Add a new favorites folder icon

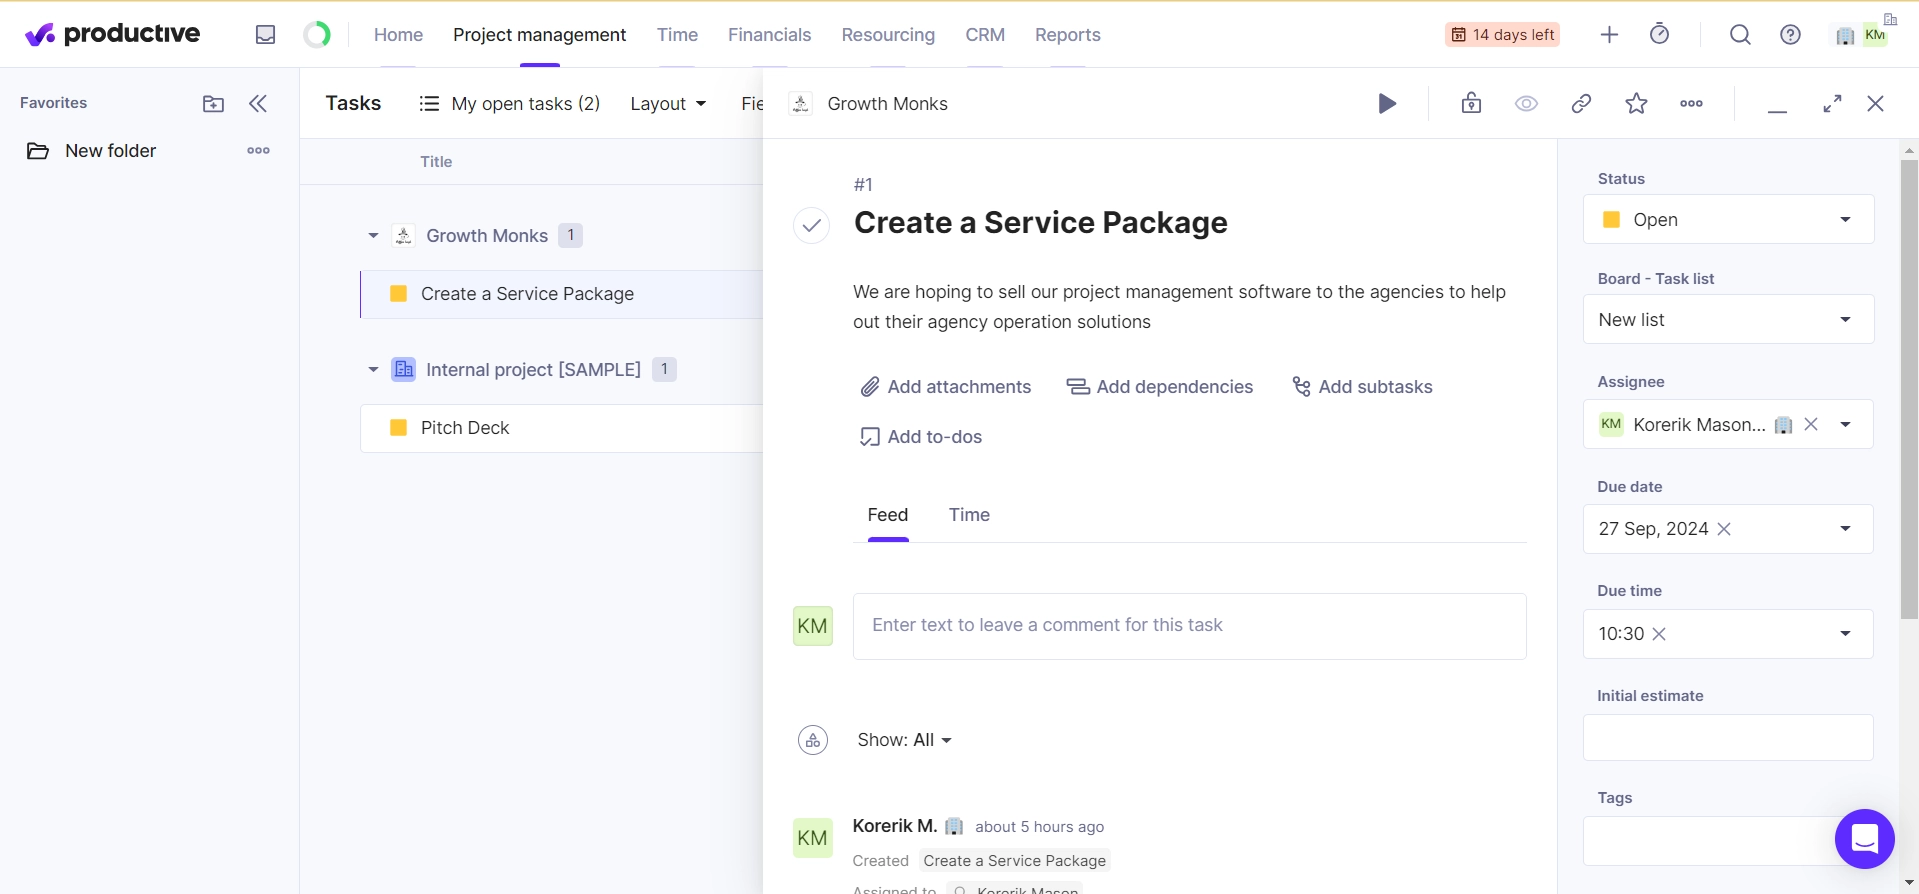pyautogui.click(x=213, y=104)
